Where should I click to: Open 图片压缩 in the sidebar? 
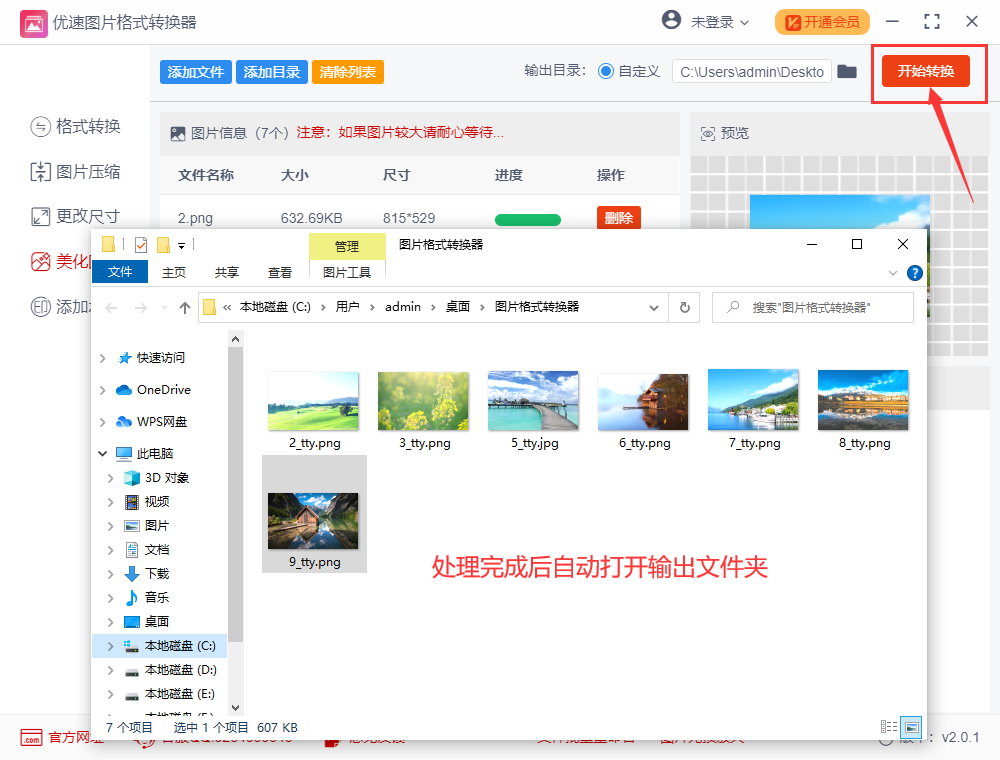coord(75,172)
